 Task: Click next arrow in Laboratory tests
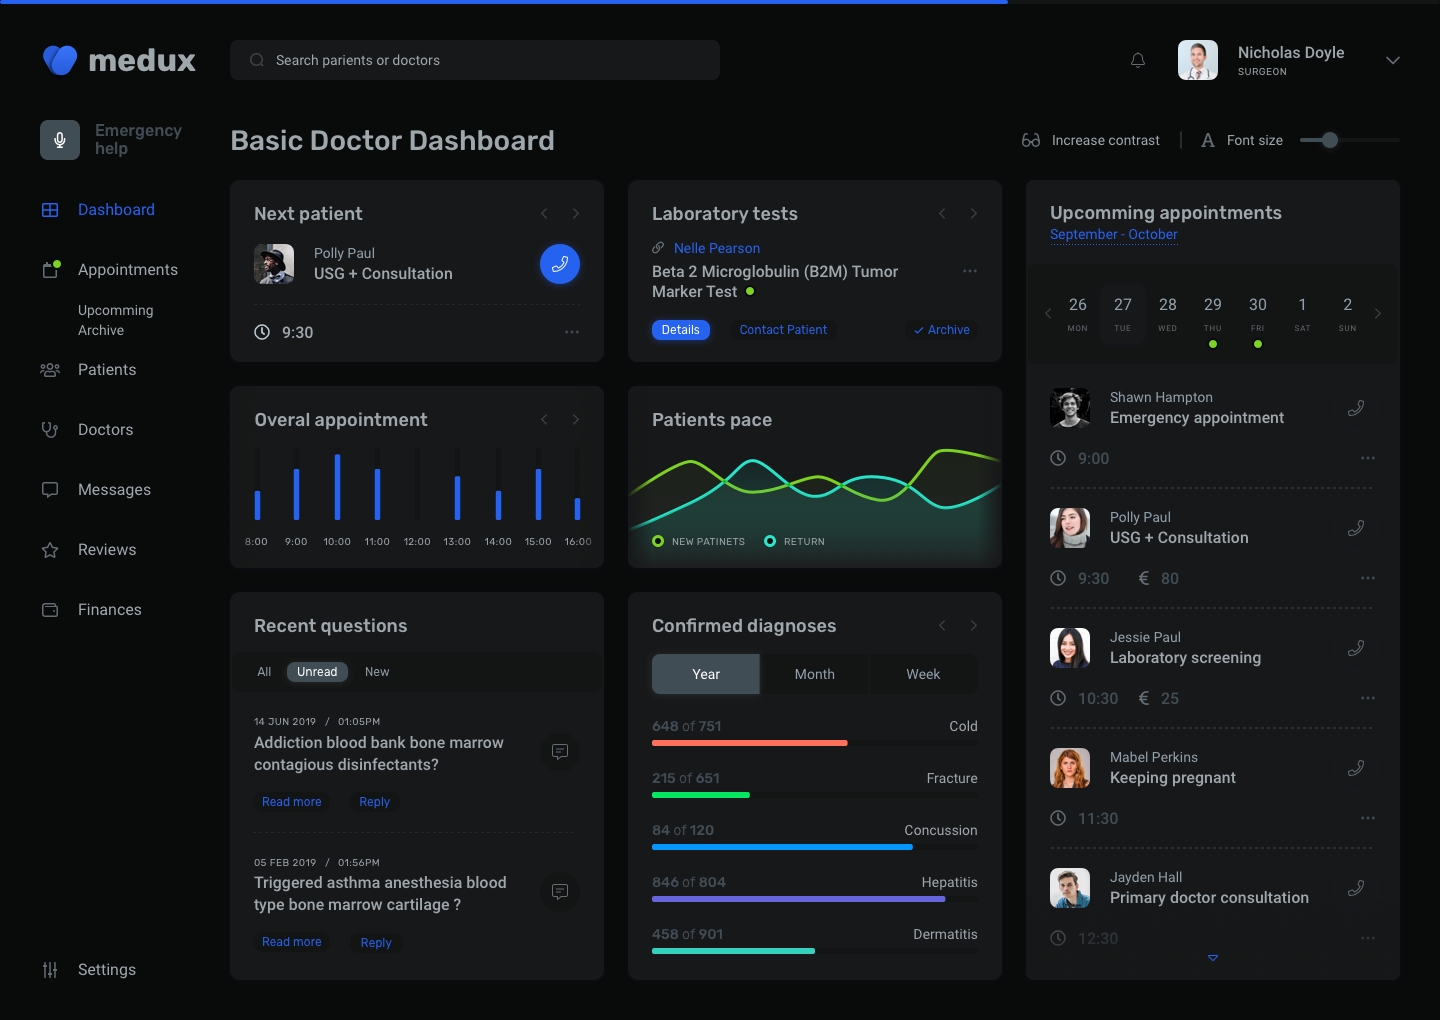point(974,213)
